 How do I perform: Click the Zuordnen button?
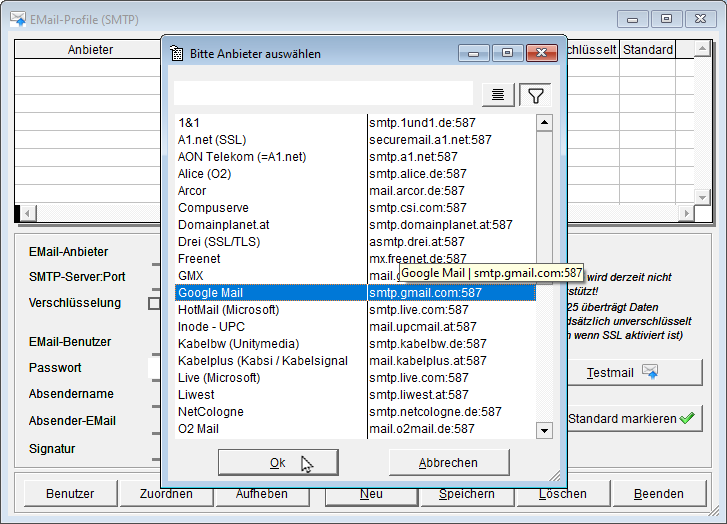(x=166, y=493)
